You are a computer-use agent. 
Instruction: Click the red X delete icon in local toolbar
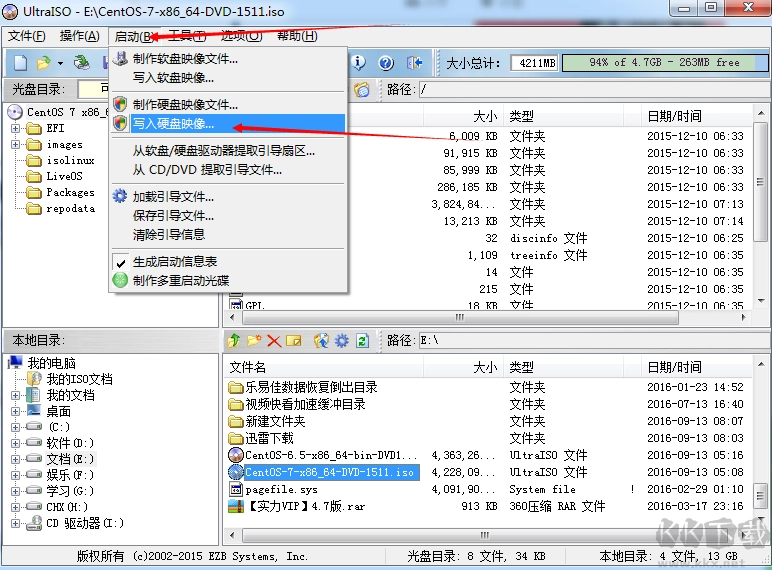pos(273,341)
